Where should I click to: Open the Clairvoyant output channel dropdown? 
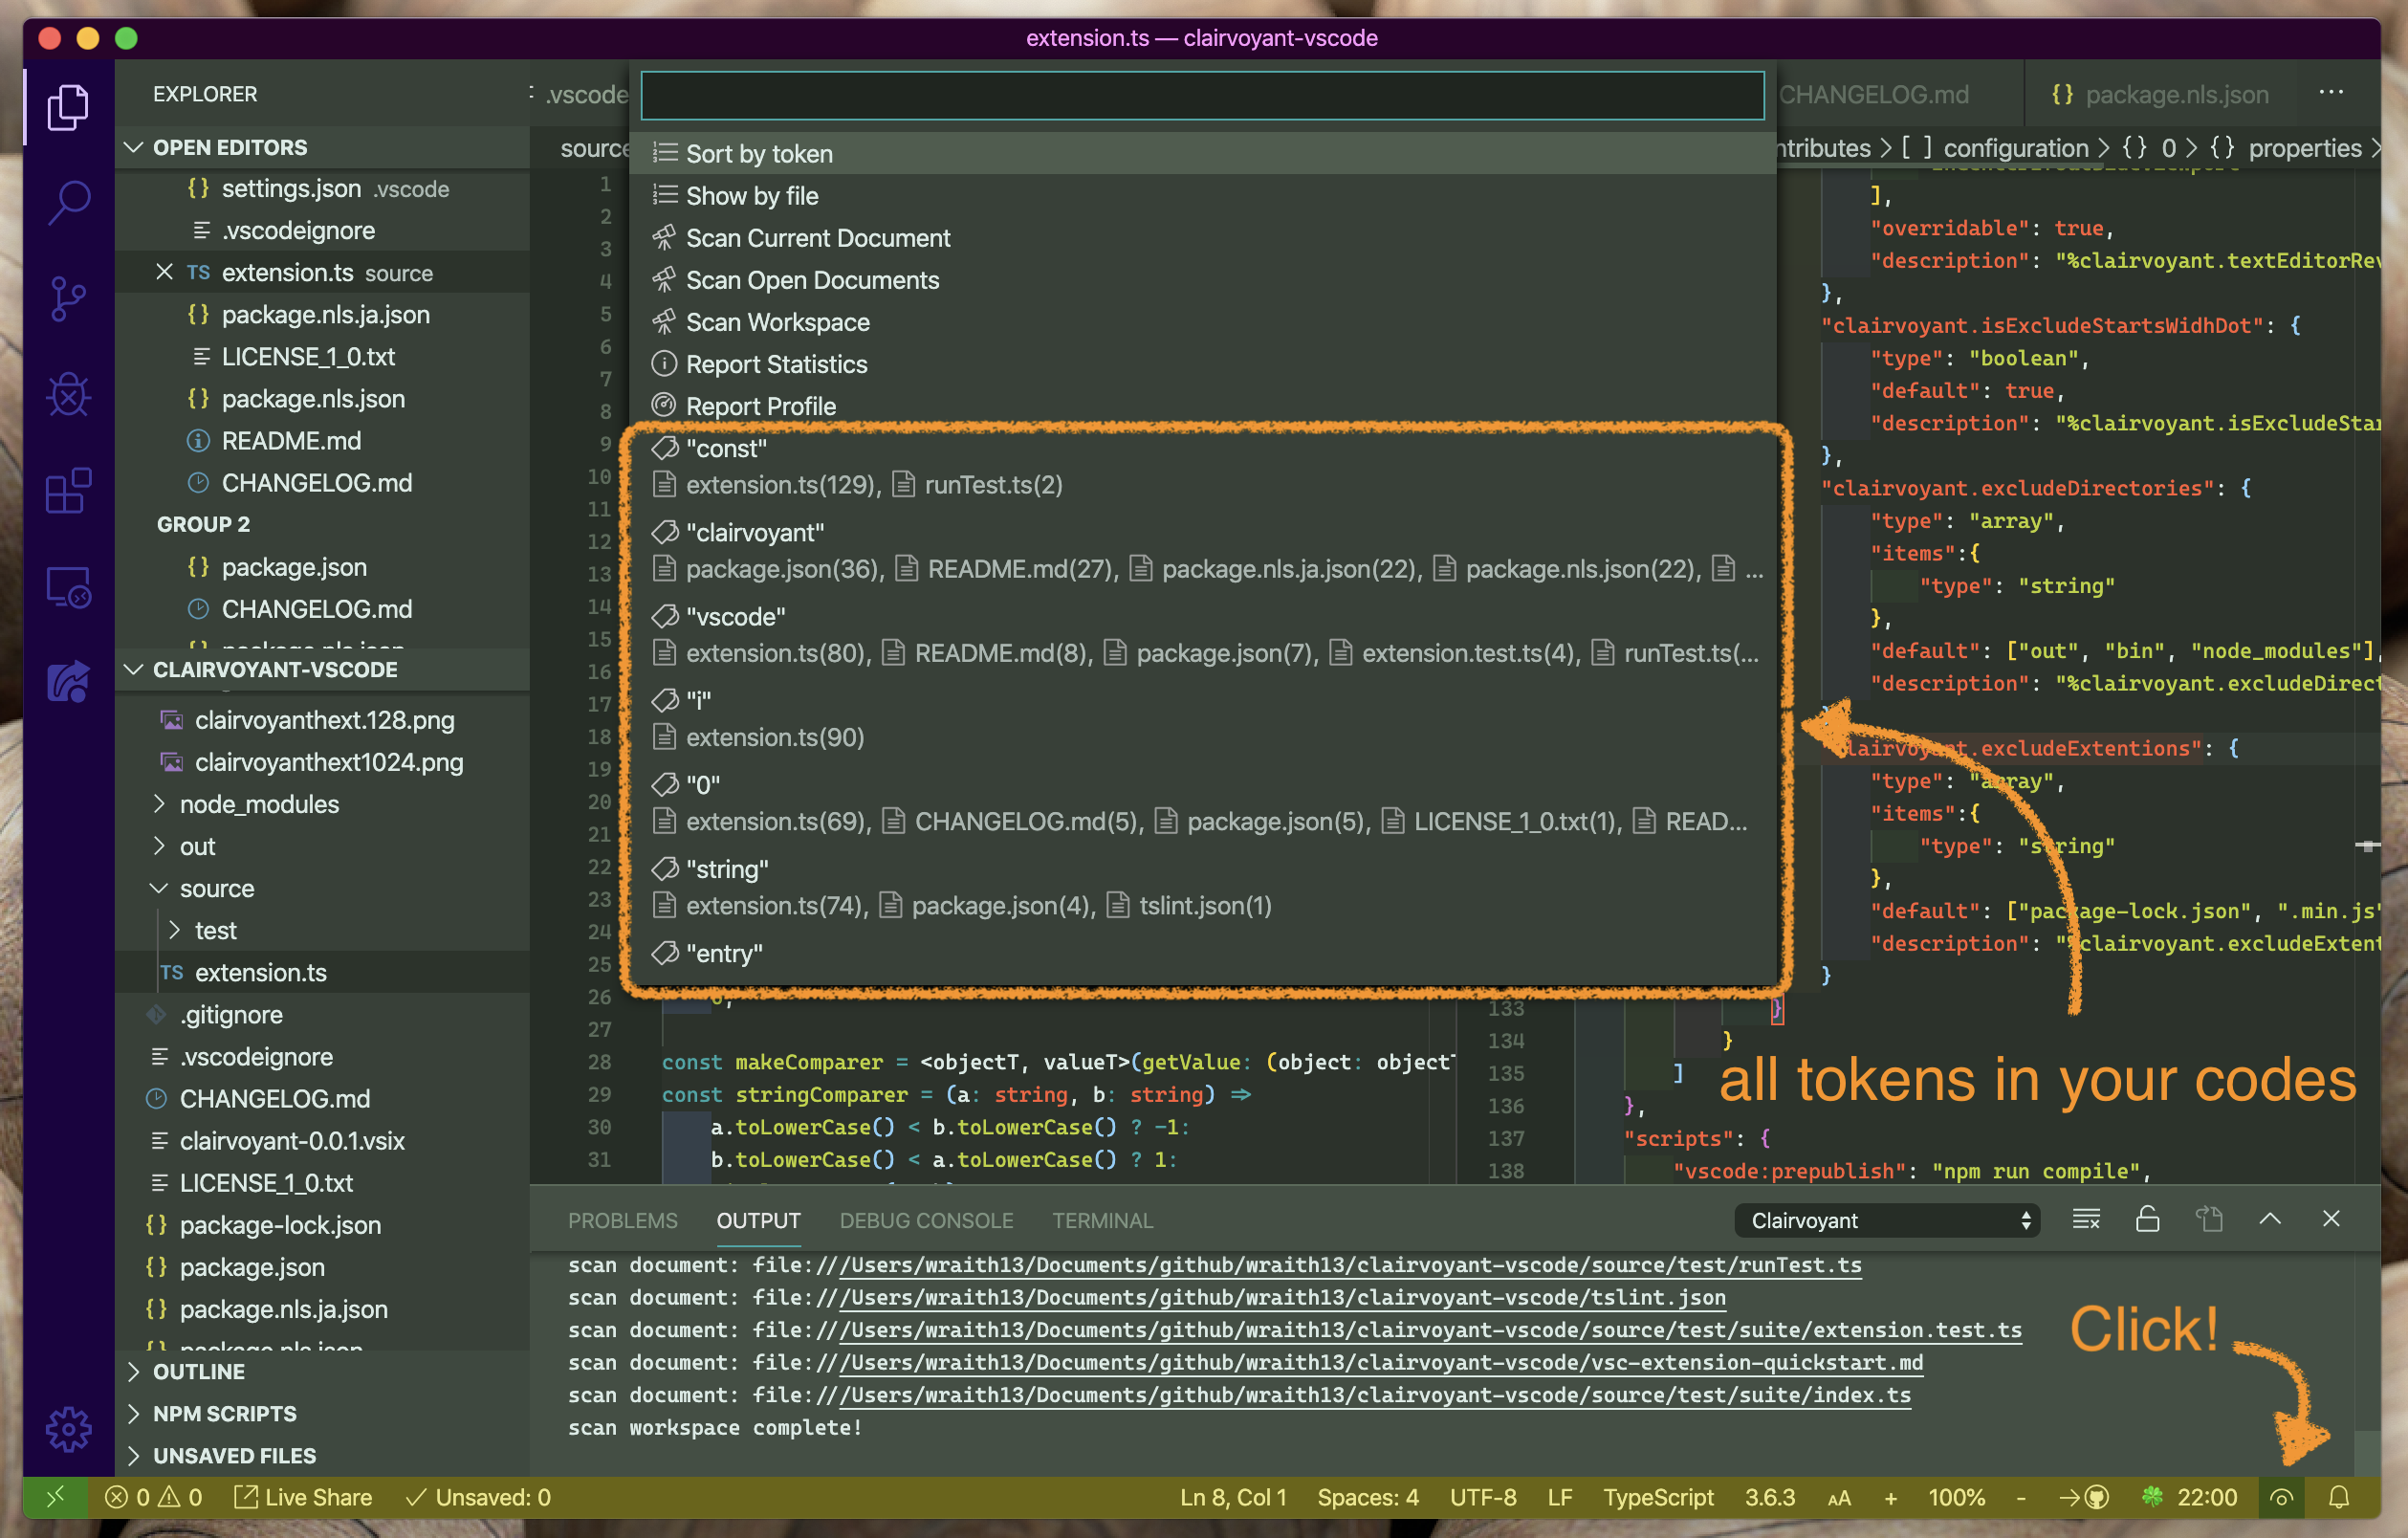coord(1886,1220)
